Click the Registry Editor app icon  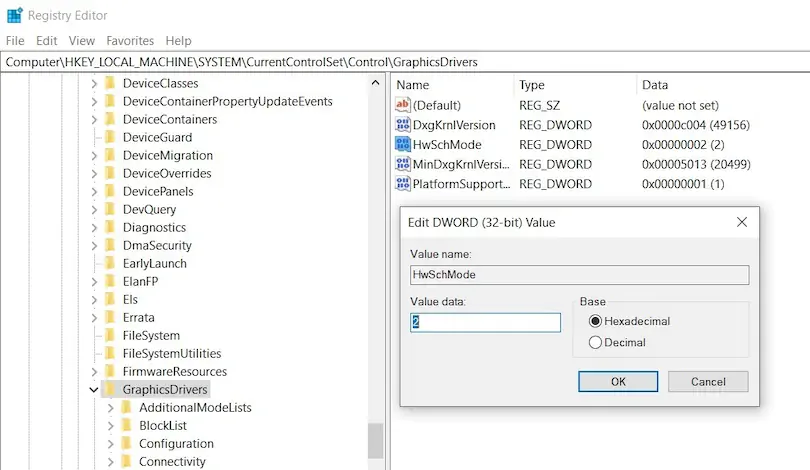coord(14,15)
